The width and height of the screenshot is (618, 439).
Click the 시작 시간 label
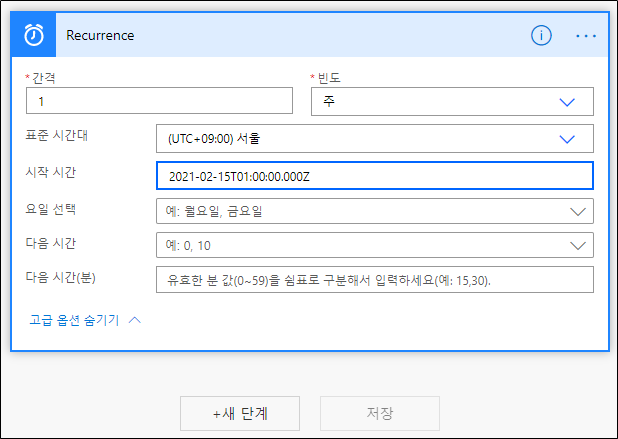tap(51, 172)
